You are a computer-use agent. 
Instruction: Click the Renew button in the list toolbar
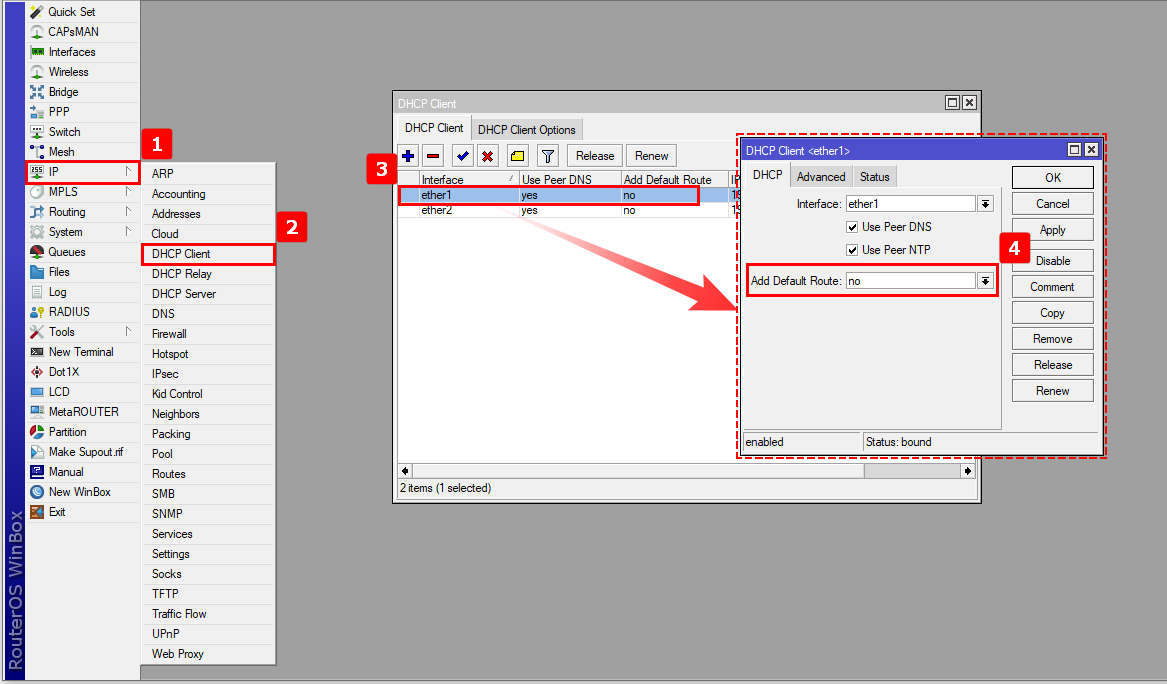(x=651, y=156)
